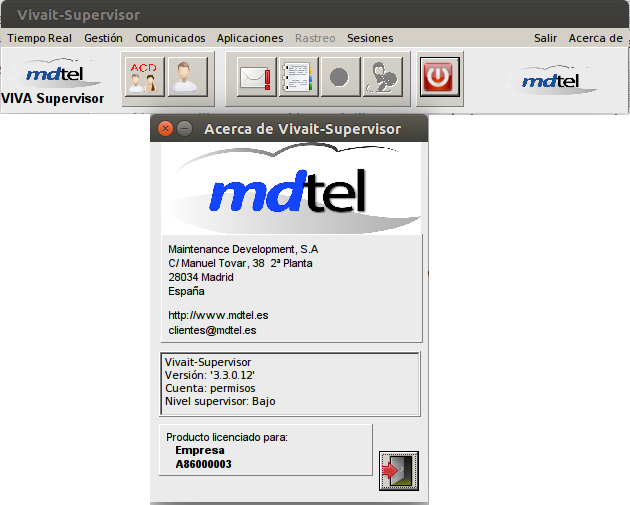630x505 pixels.
Task: Click the VIVA Supervisor label
Action: click(x=53, y=98)
